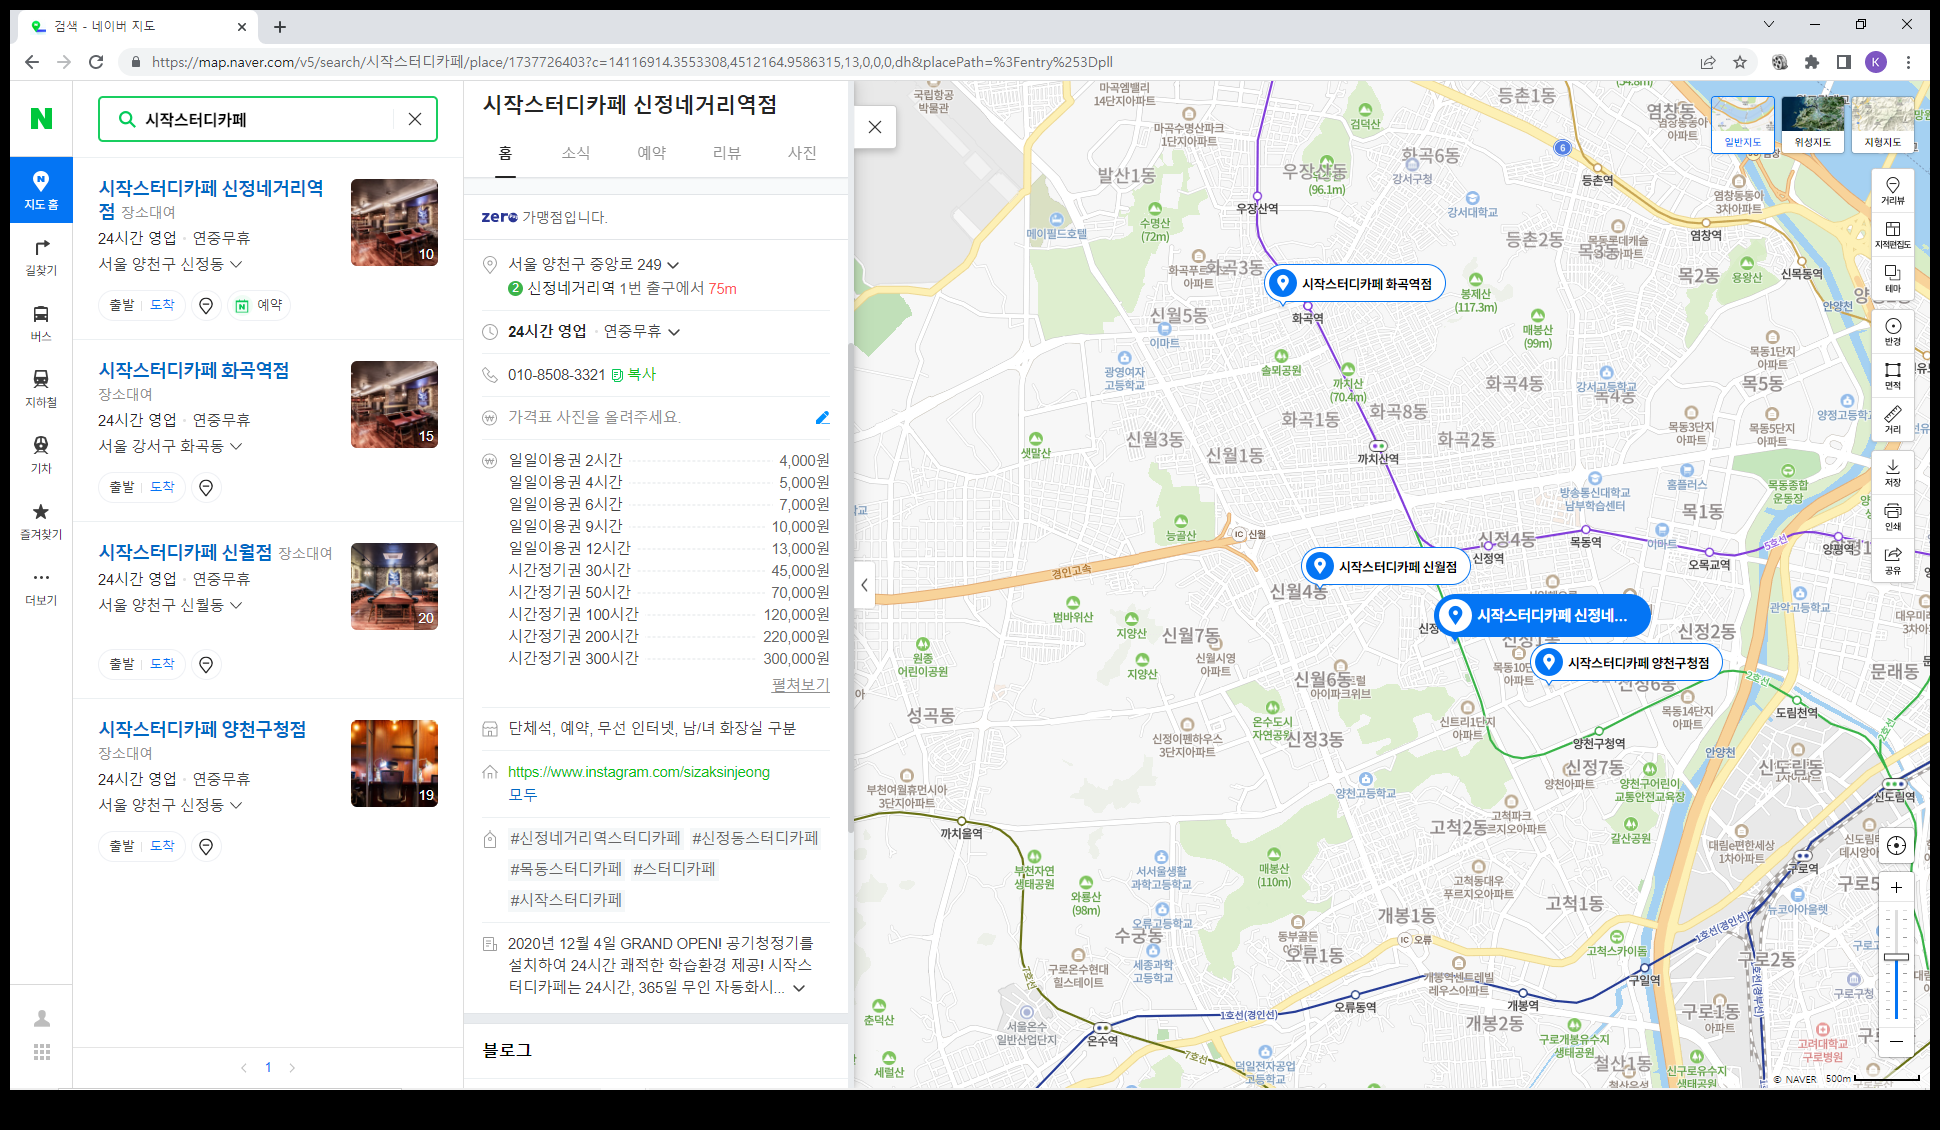Collapse the side panel with the arrow handle
The image size is (1940, 1130).
[865, 585]
